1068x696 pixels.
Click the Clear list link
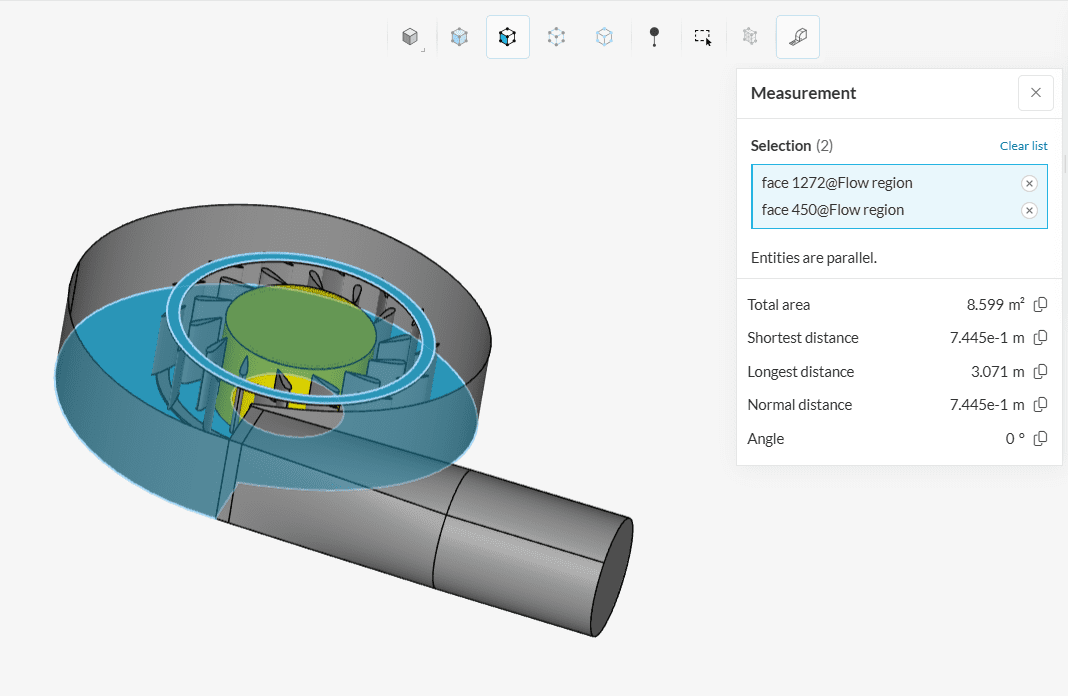[x=1023, y=146]
